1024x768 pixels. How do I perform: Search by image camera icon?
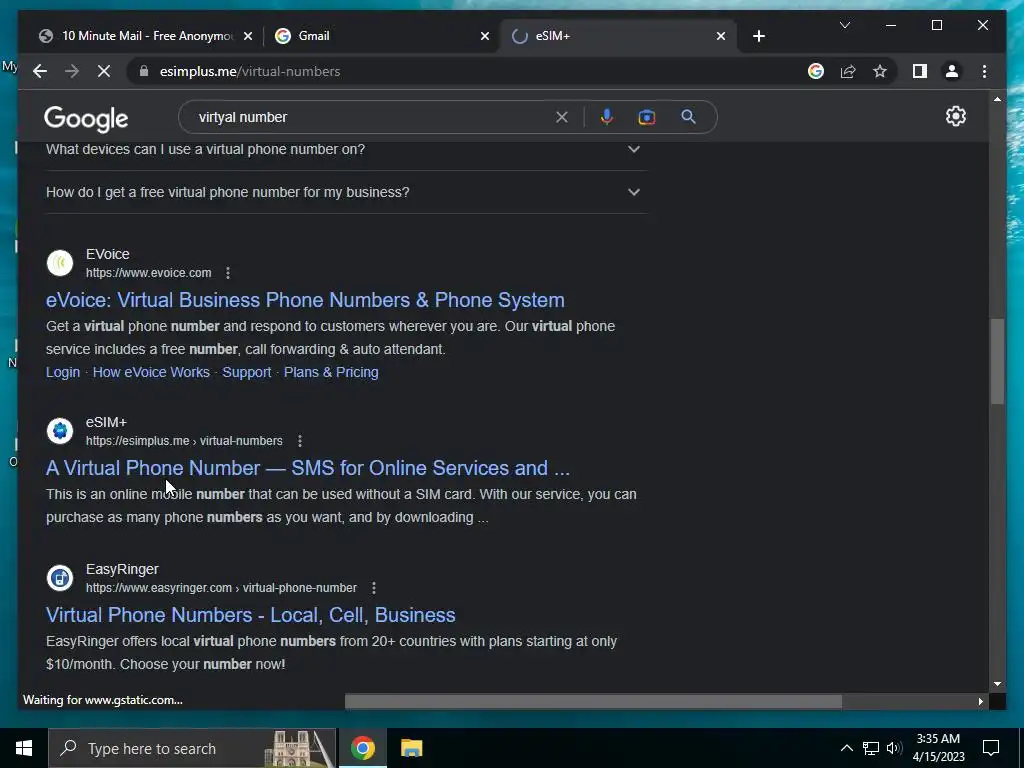[647, 117]
